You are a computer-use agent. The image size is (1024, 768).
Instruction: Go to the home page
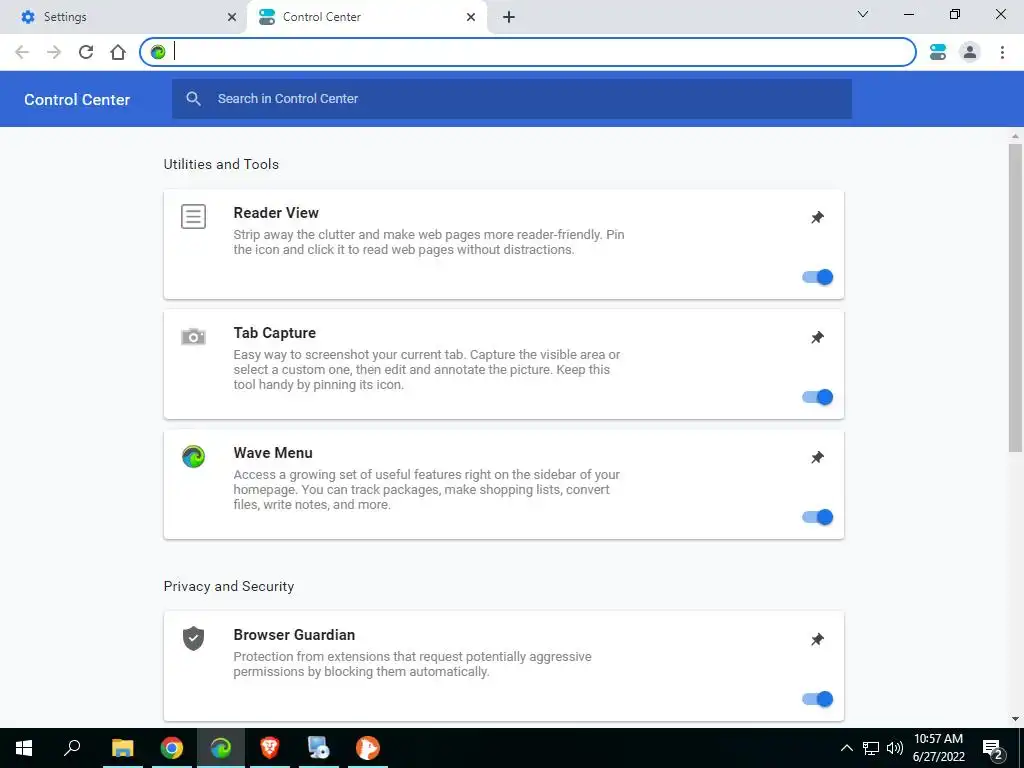118,52
